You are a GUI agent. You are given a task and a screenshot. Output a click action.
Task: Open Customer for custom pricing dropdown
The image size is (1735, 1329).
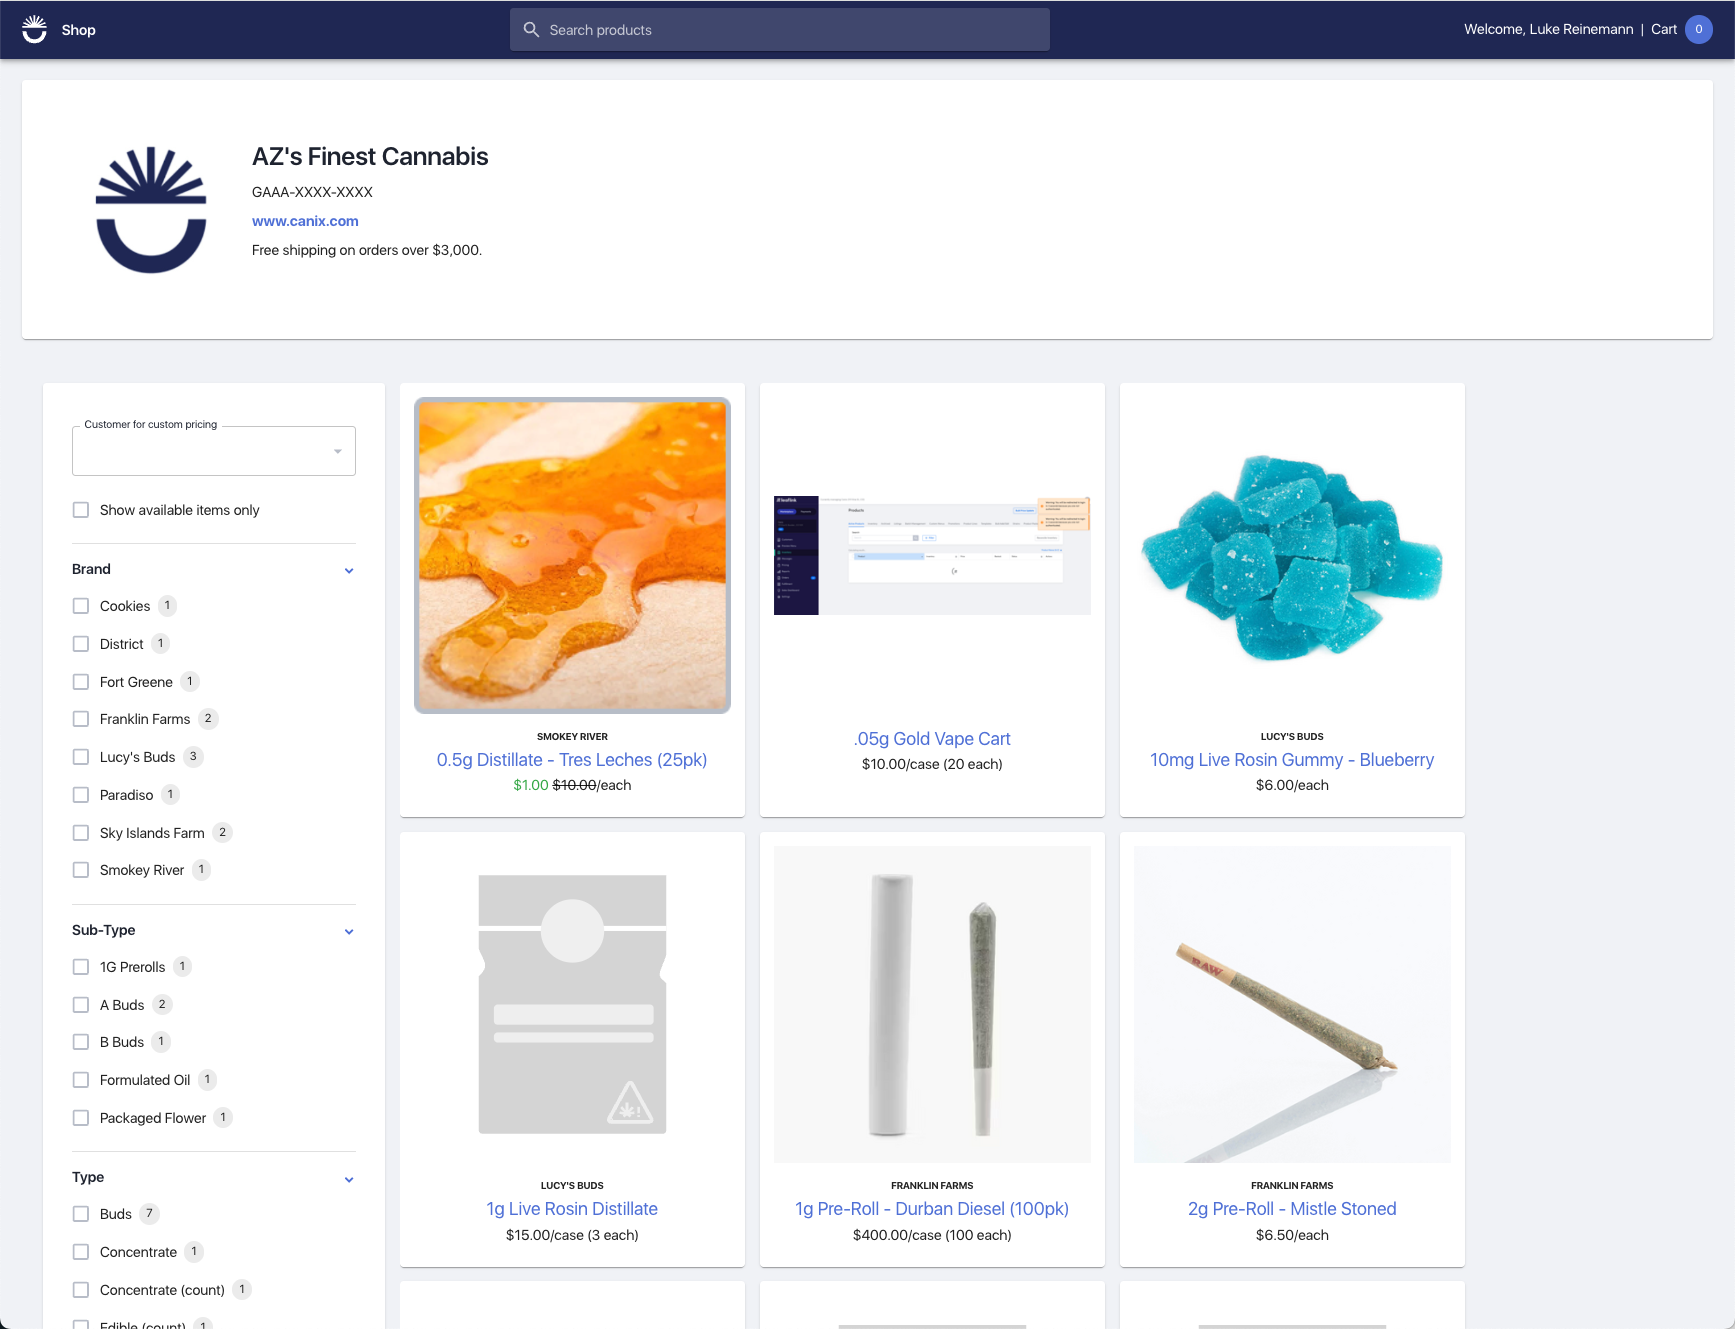pyautogui.click(x=213, y=451)
